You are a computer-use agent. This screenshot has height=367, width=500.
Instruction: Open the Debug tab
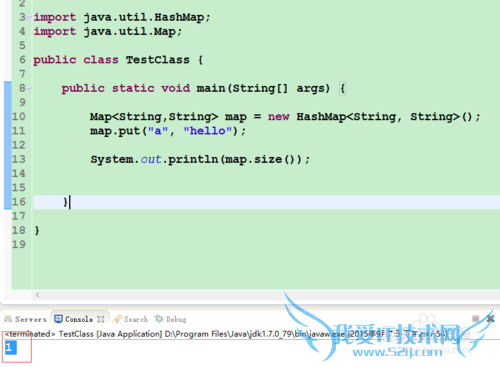pos(170,319)
